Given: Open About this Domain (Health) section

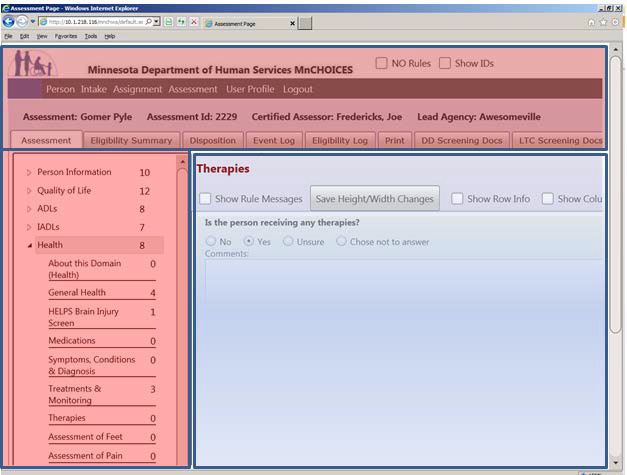Looking at the screenshot, I should (x=84, y=269).
